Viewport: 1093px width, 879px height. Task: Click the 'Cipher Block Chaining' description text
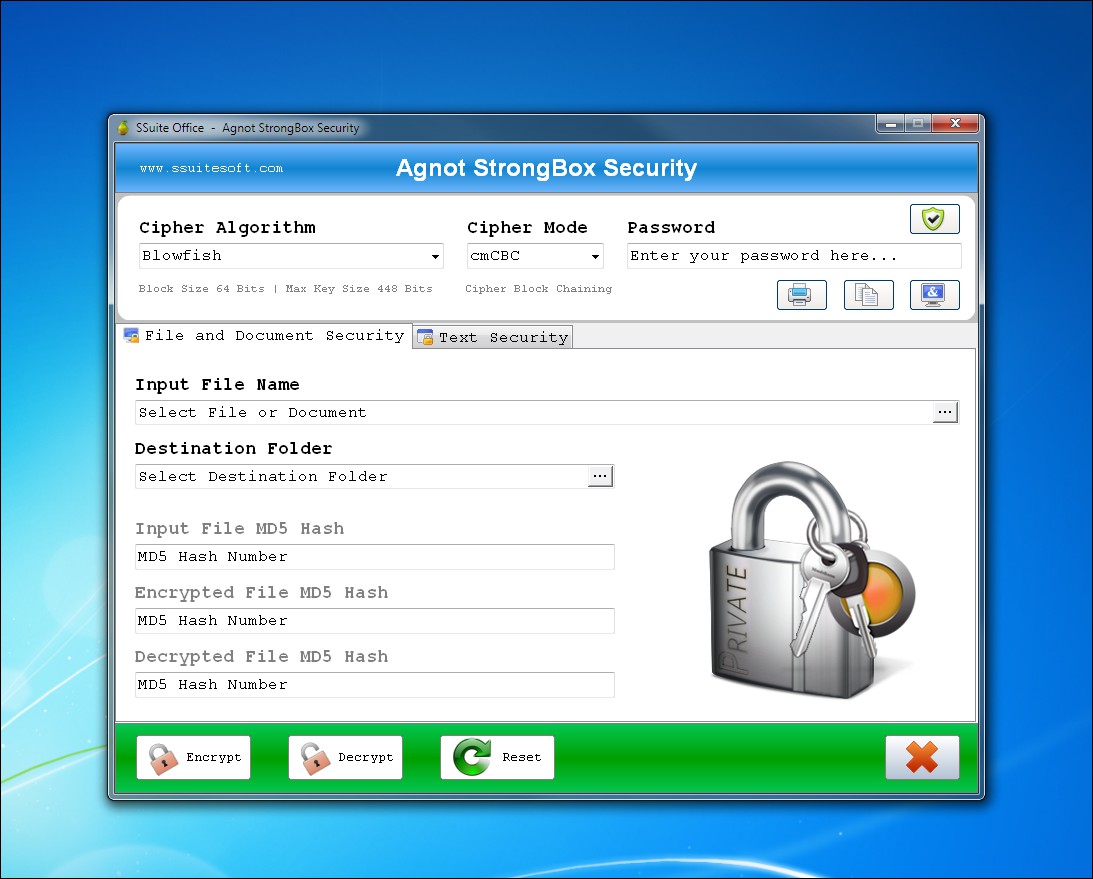pyautogui.click(x=538, y=289)
